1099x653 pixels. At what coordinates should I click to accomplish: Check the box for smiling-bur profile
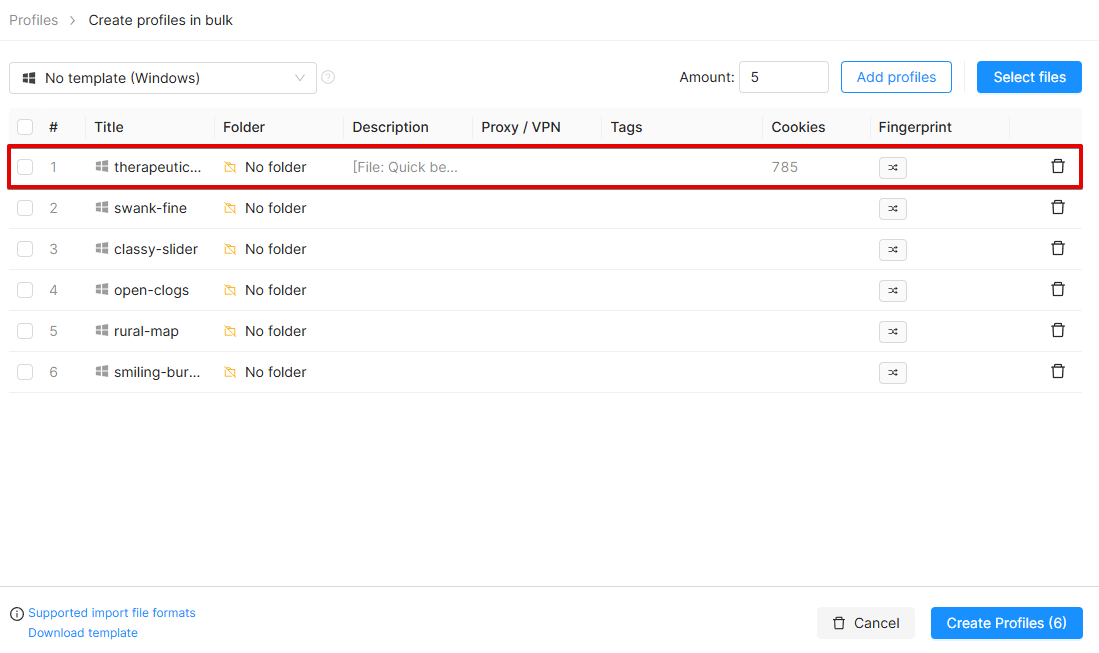click(x=25, y=372)
